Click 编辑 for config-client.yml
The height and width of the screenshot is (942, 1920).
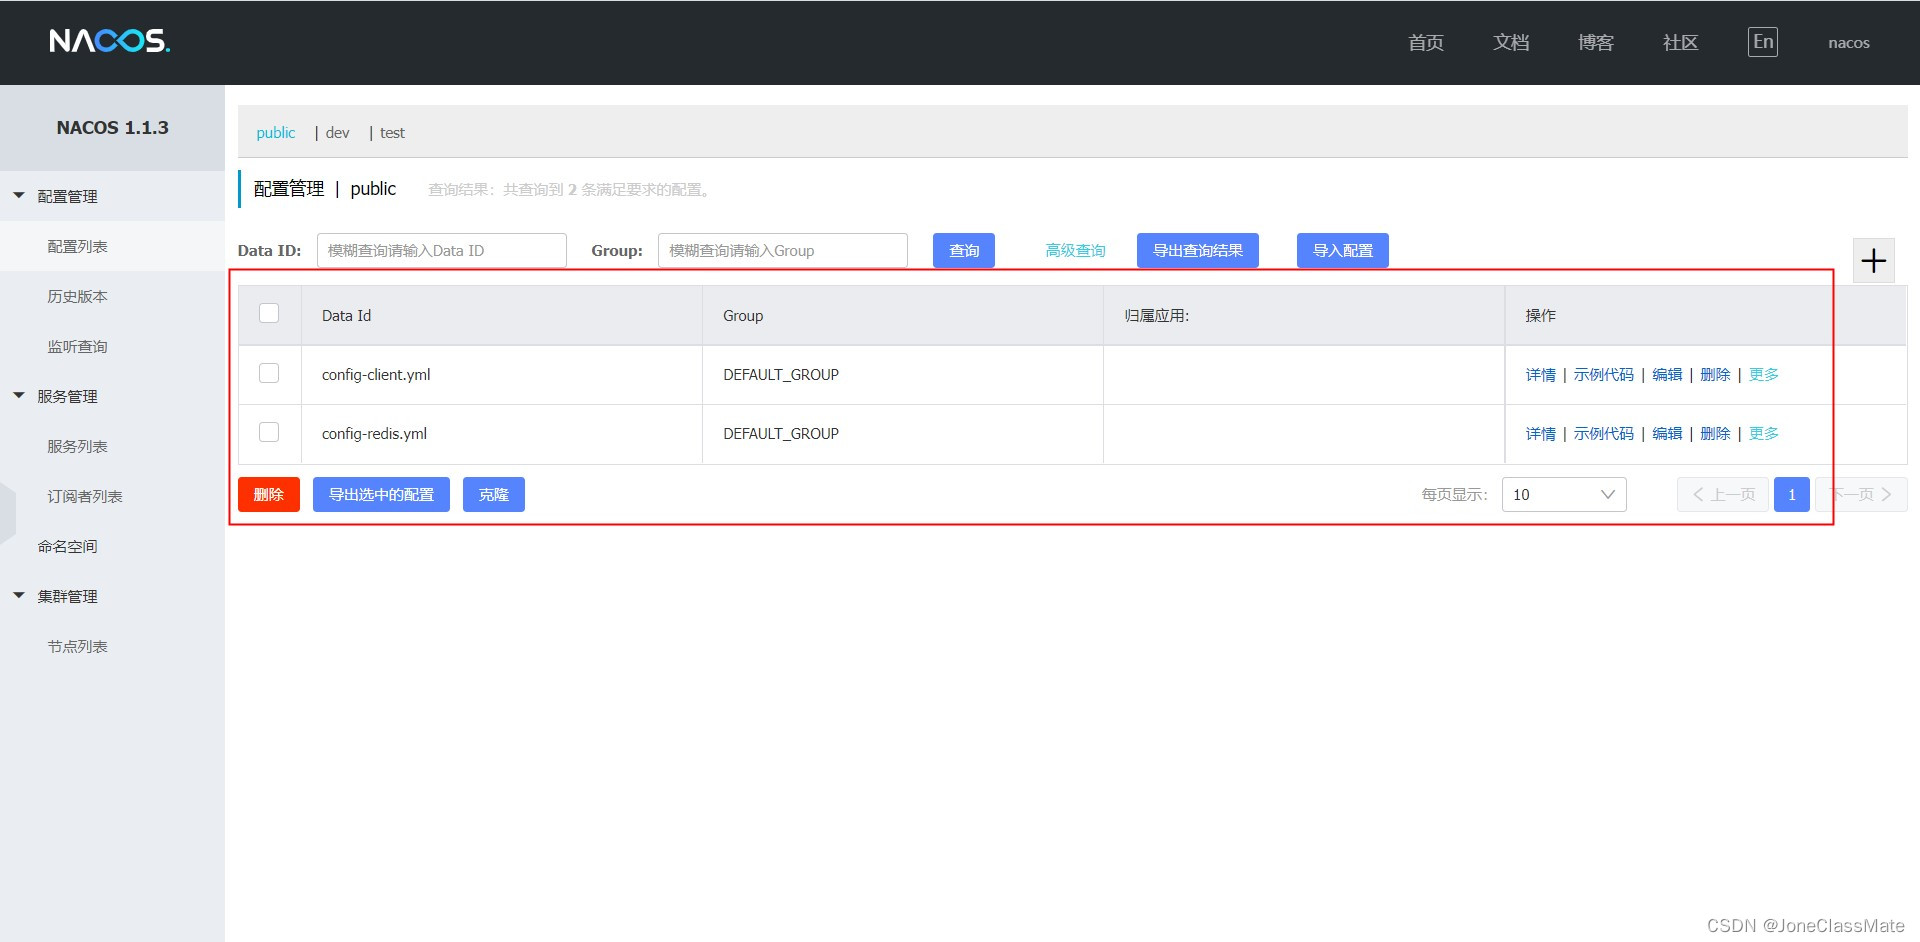(1667, 375)
